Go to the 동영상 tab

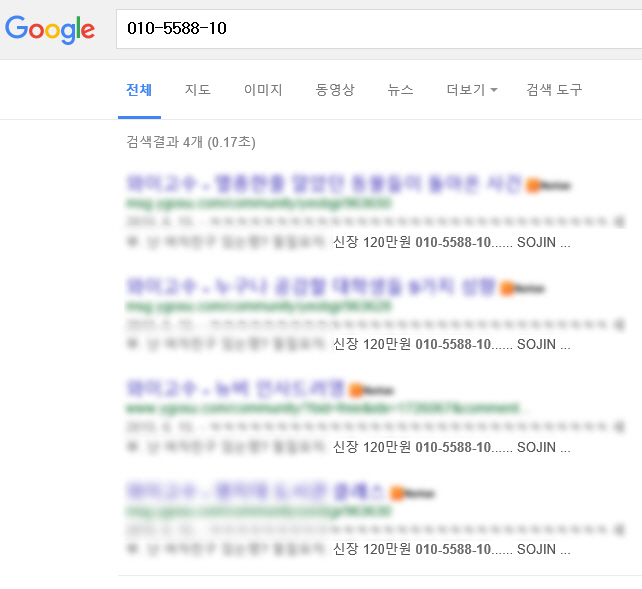(335, 90)
